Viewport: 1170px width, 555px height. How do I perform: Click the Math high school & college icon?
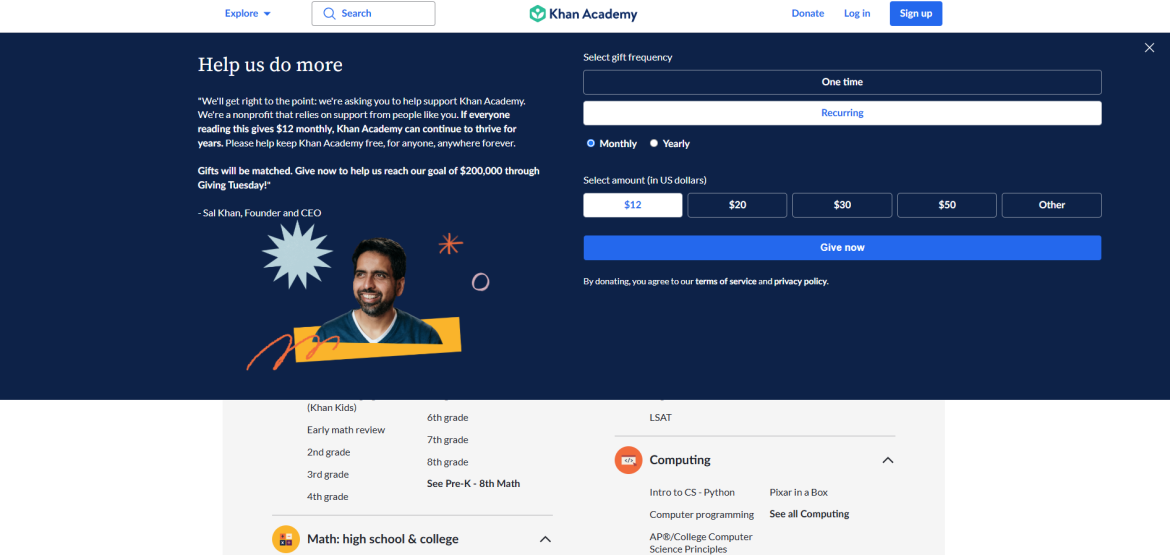click(285, 539)
